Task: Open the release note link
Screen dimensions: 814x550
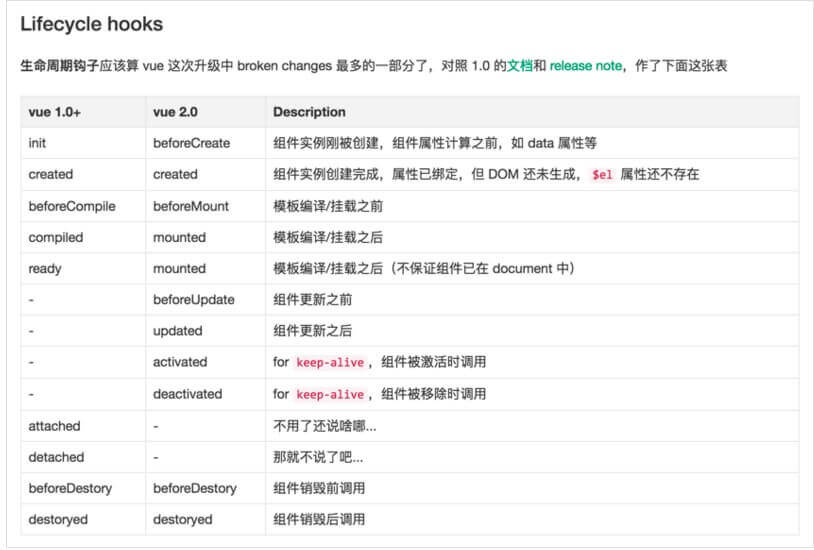Action: click(x=586, y=66)
